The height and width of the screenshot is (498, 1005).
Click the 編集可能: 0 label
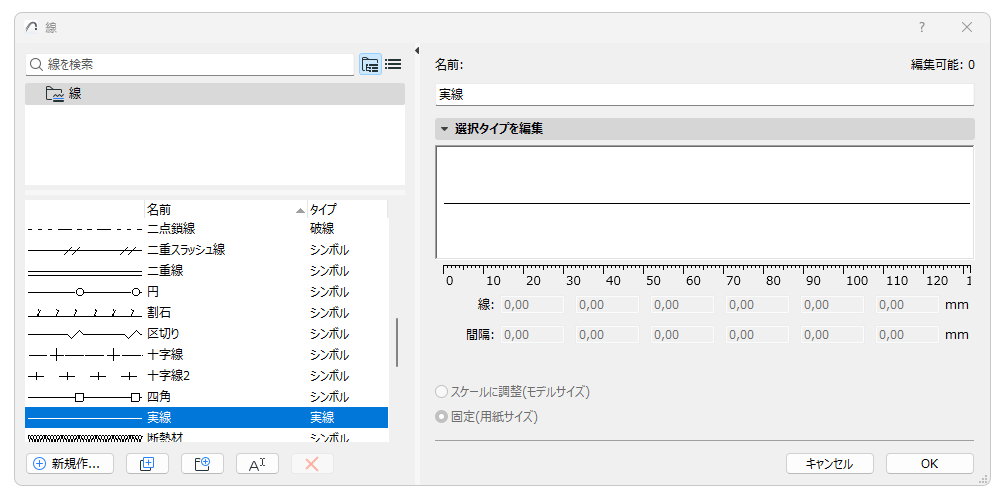point(943,65)
